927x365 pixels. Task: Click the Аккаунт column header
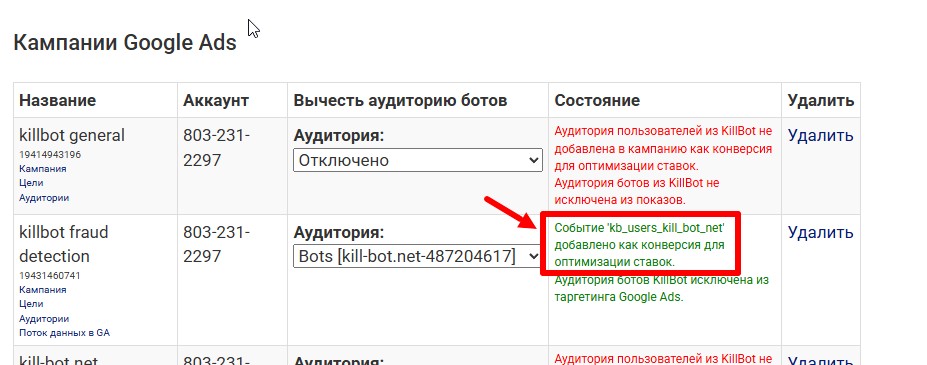(x=216, y=100)
